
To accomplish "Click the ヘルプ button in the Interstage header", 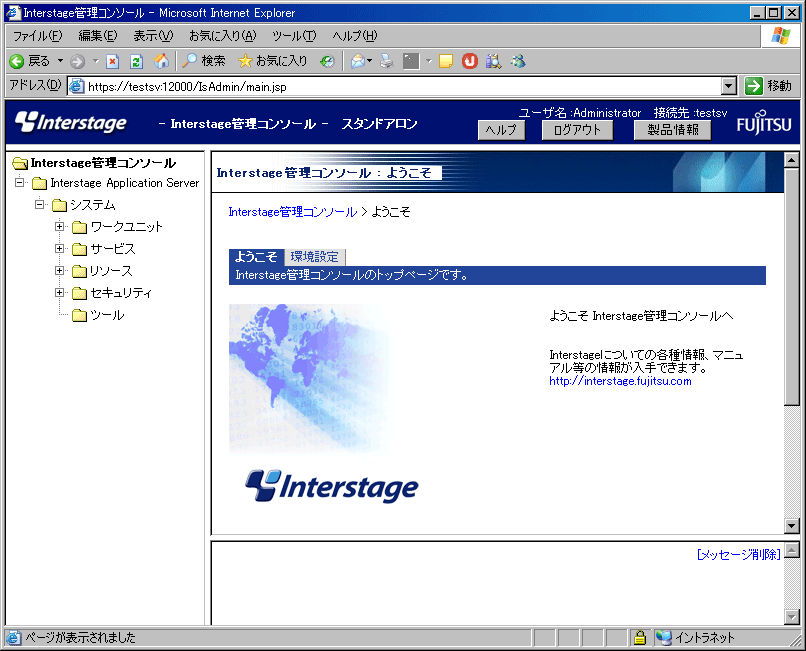I will 501,130.
